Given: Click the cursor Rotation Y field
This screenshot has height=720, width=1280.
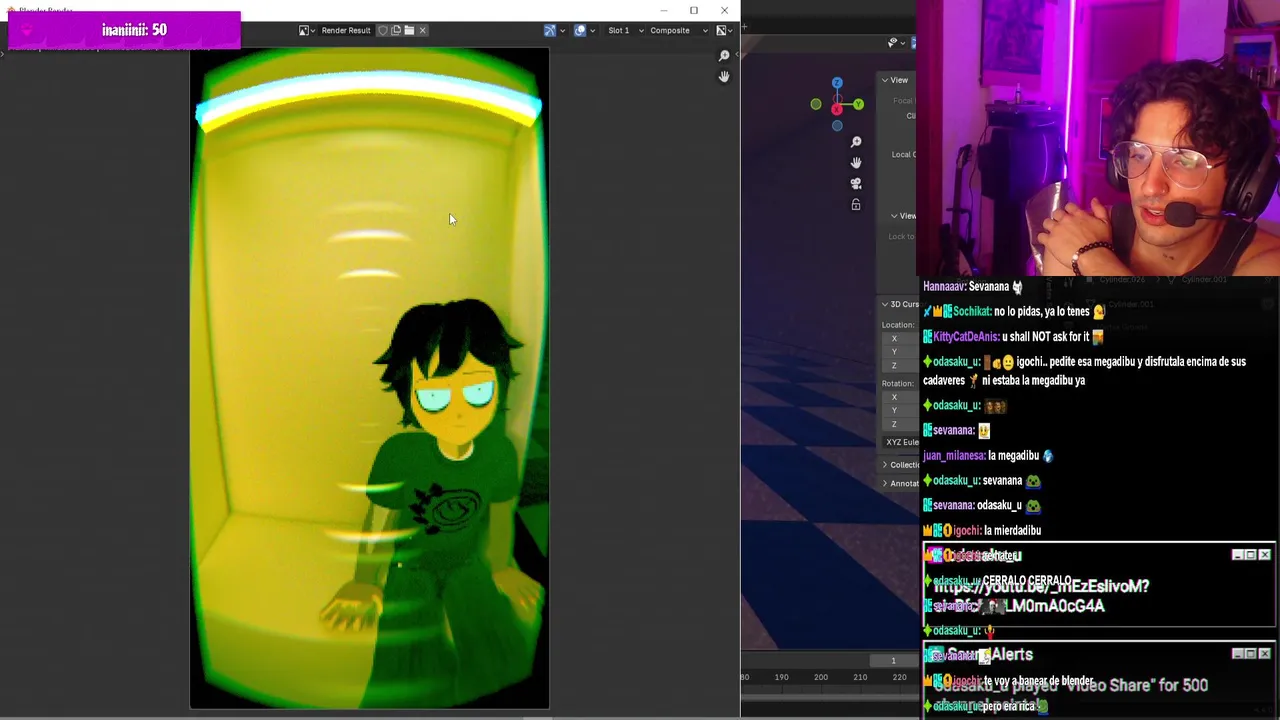Looking at the screenshot, I should point(900,410).
